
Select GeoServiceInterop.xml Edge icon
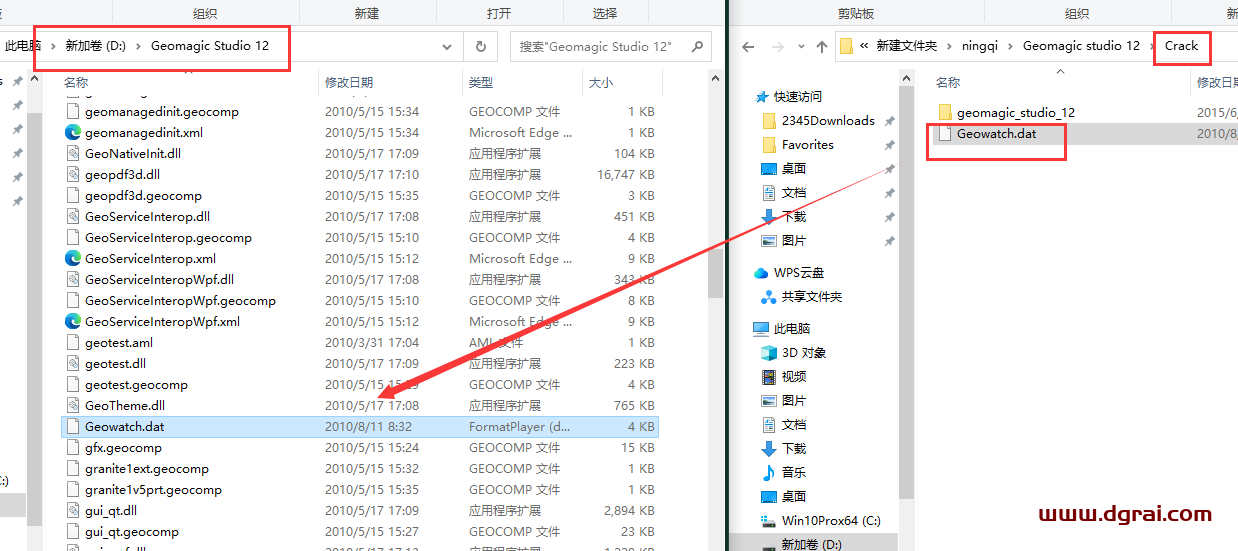[73, 259]
